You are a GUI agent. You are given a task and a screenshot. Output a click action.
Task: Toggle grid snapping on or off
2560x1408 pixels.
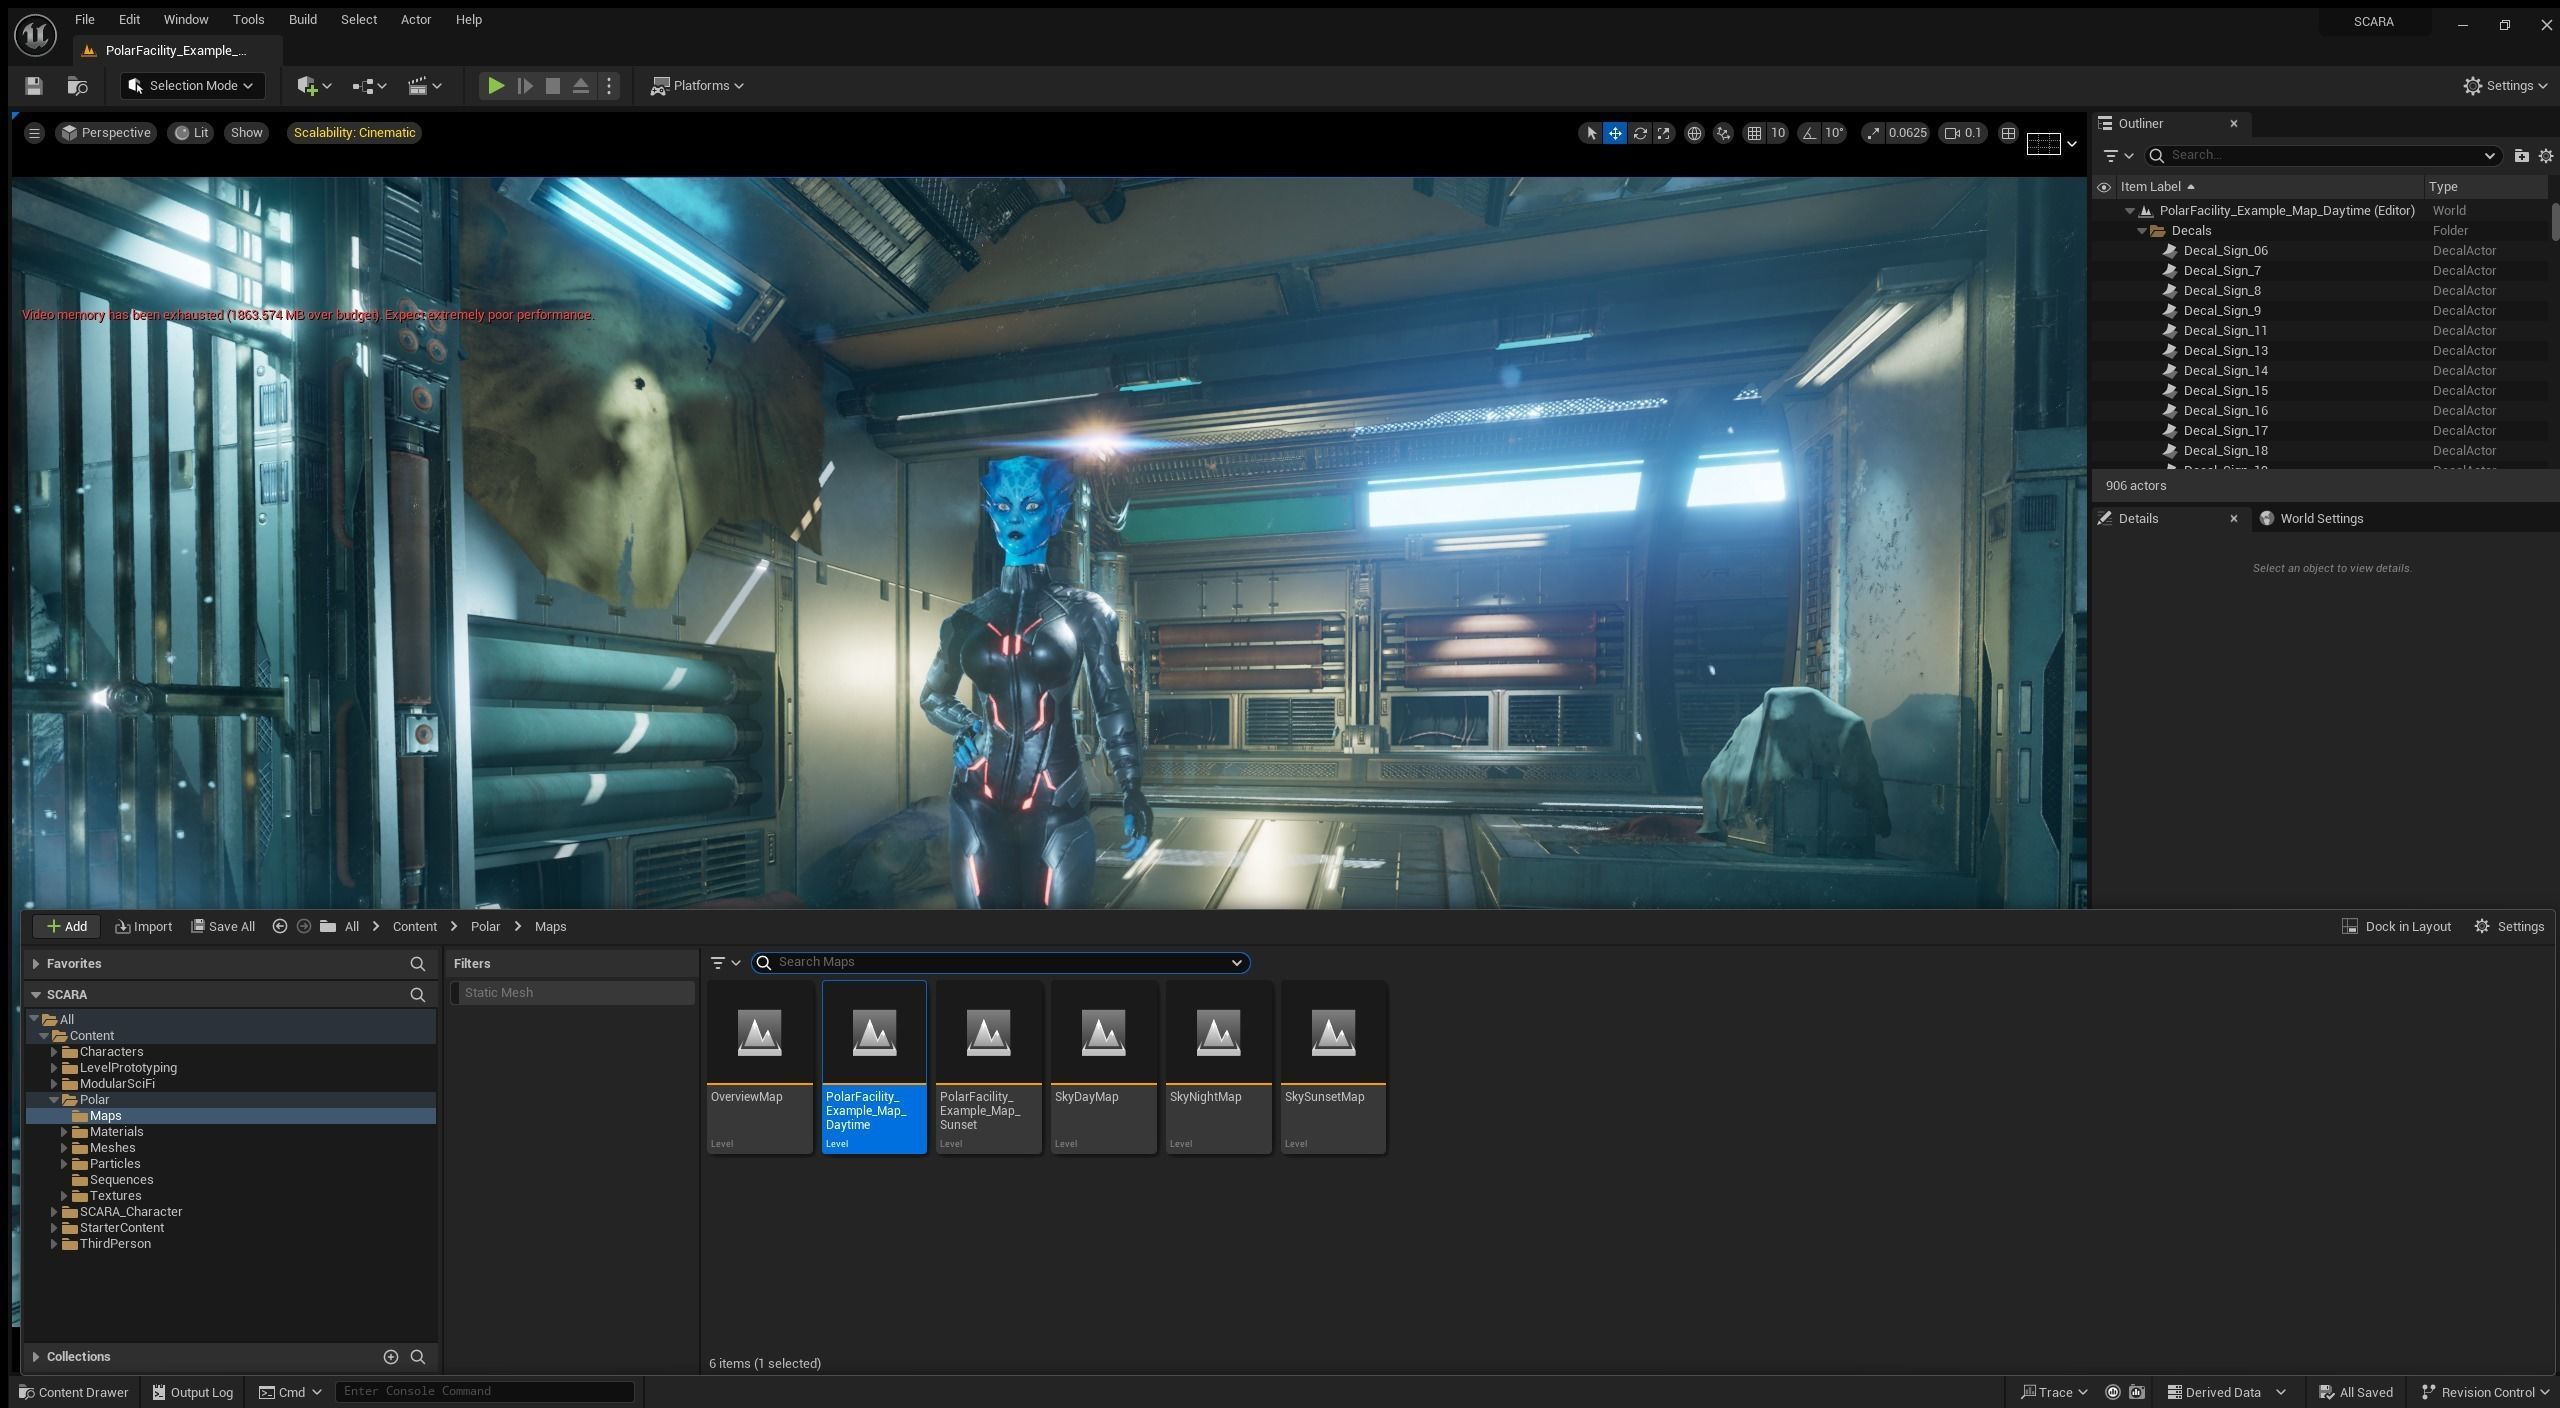[x=1754, y=133]
